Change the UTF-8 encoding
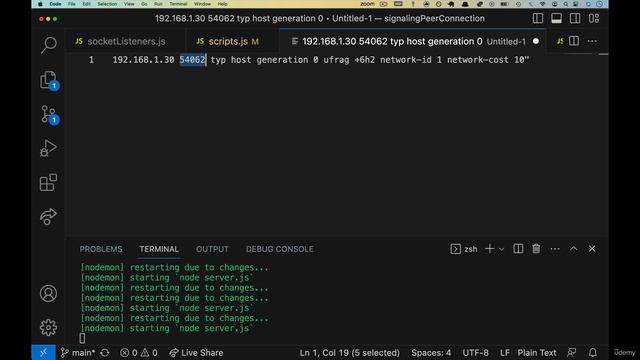 [x=476, y=353]
